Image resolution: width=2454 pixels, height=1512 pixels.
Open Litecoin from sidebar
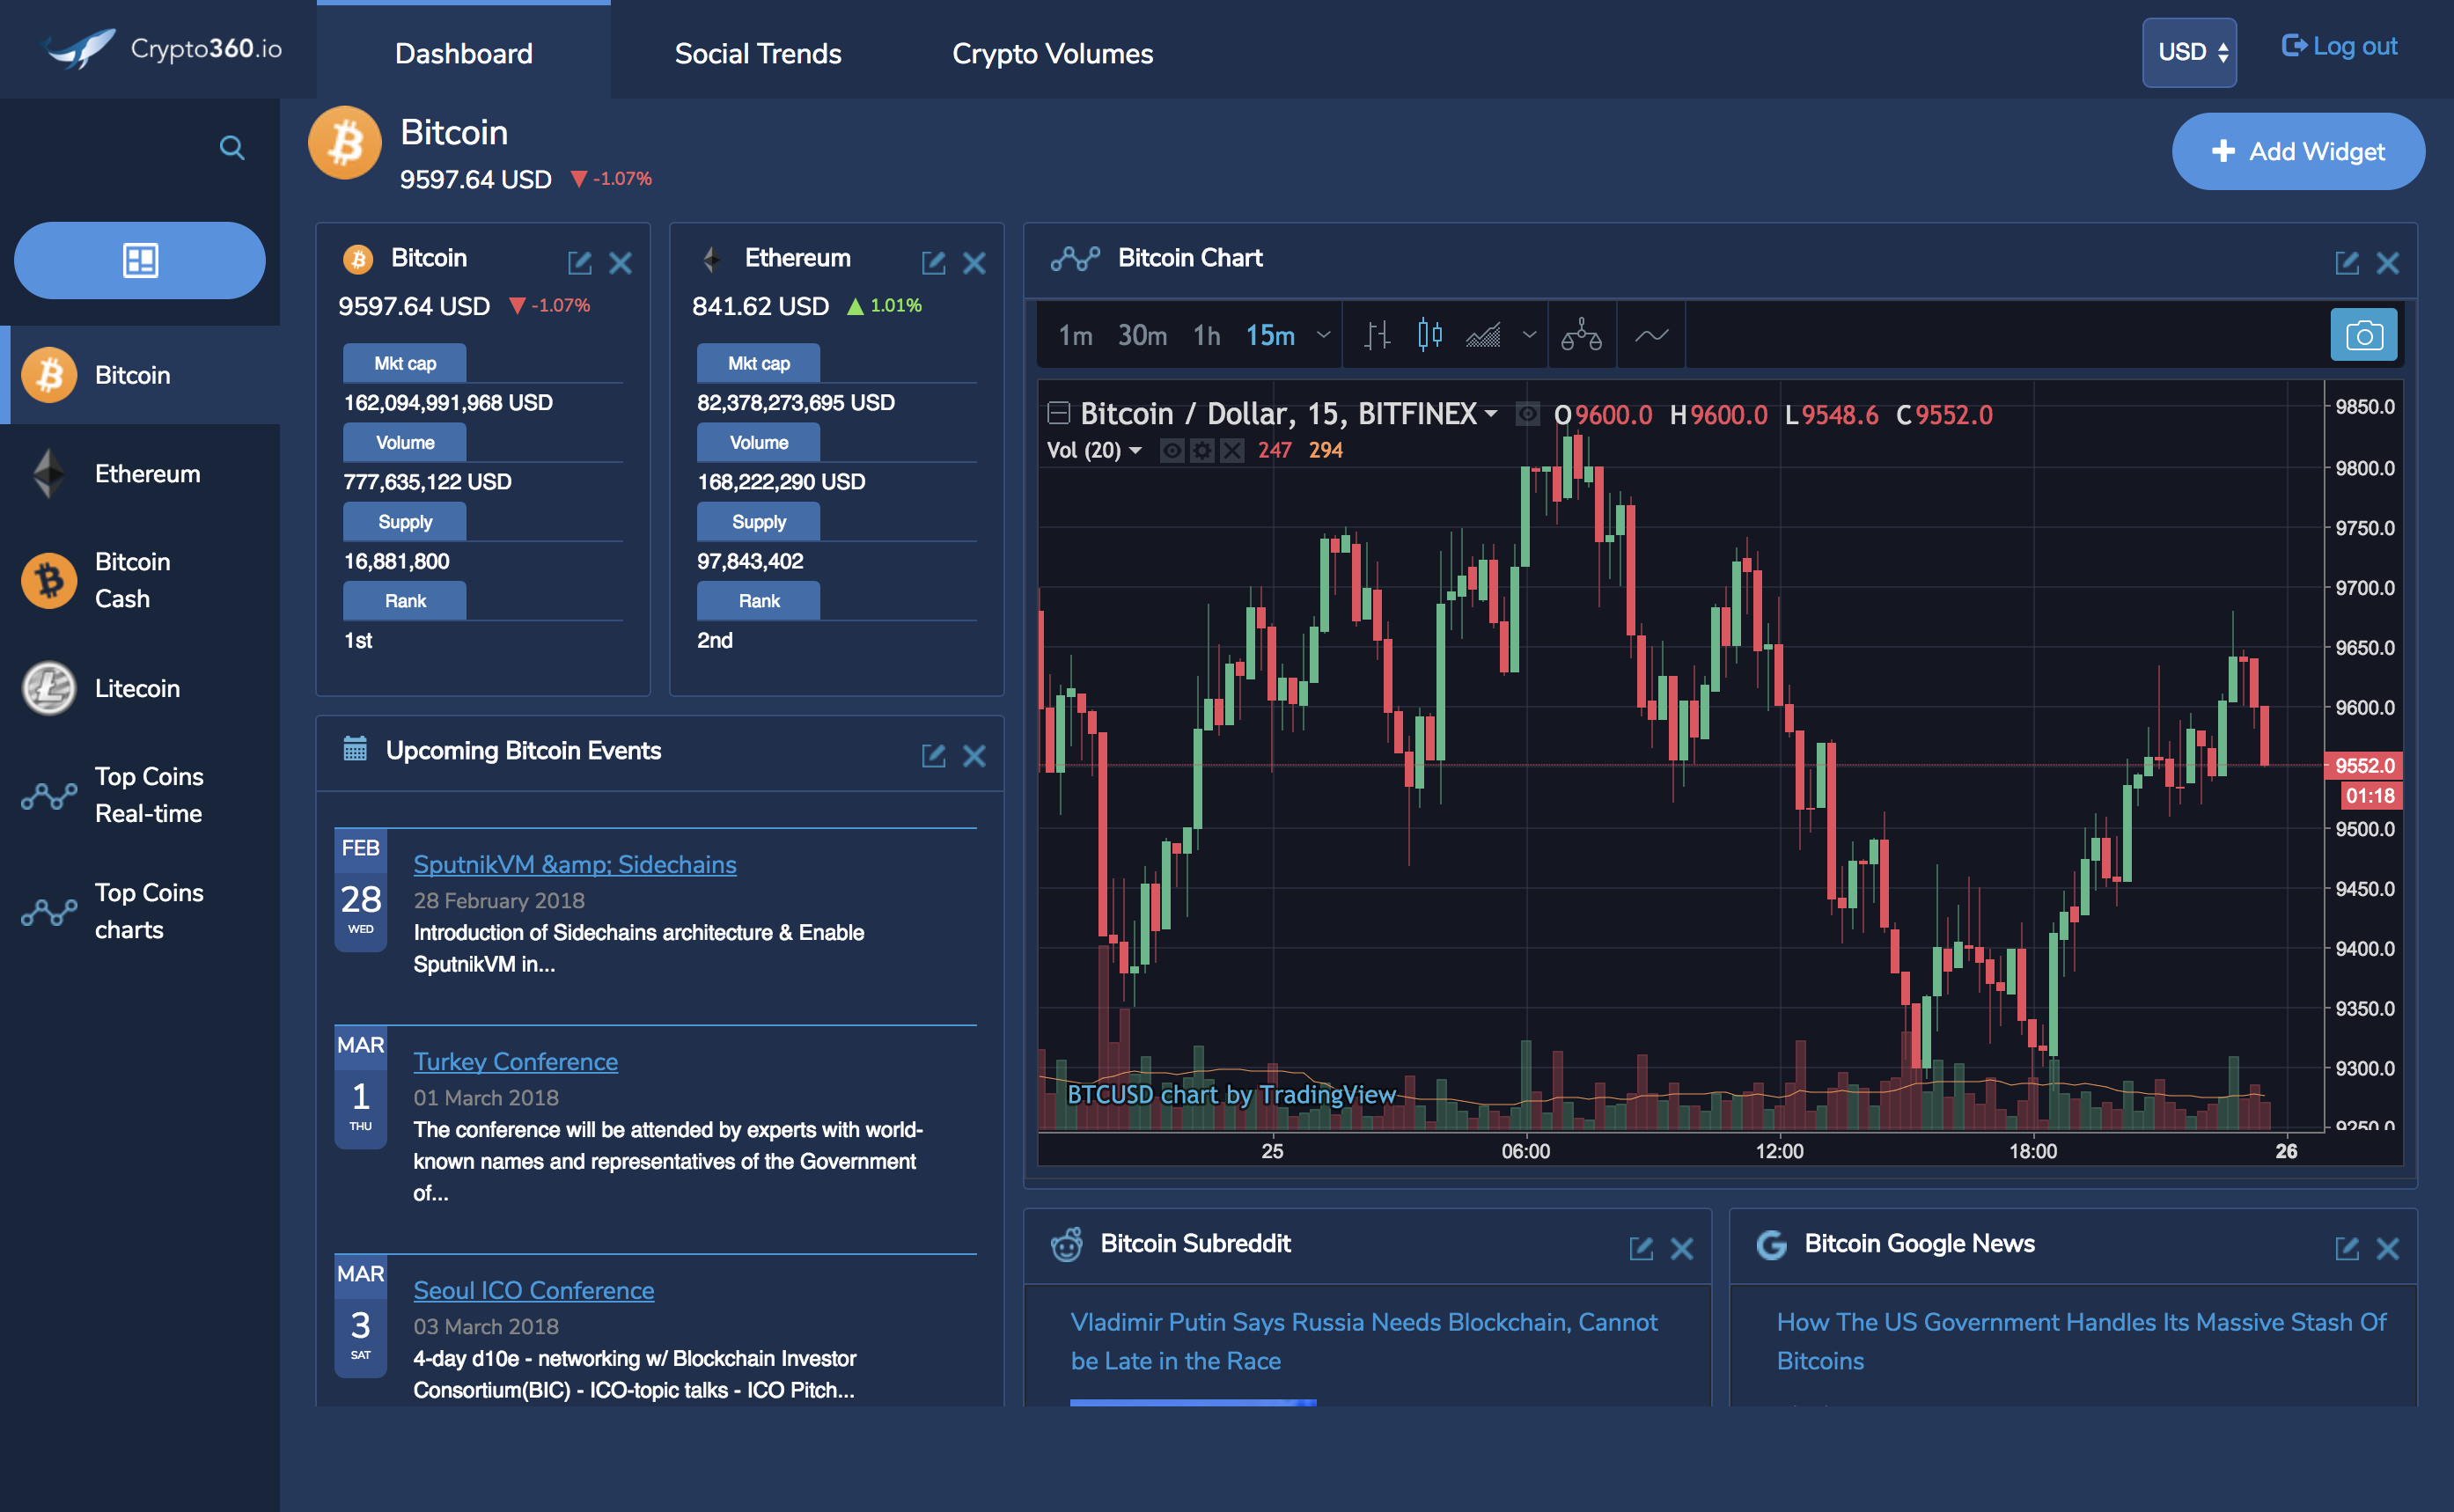140,689
